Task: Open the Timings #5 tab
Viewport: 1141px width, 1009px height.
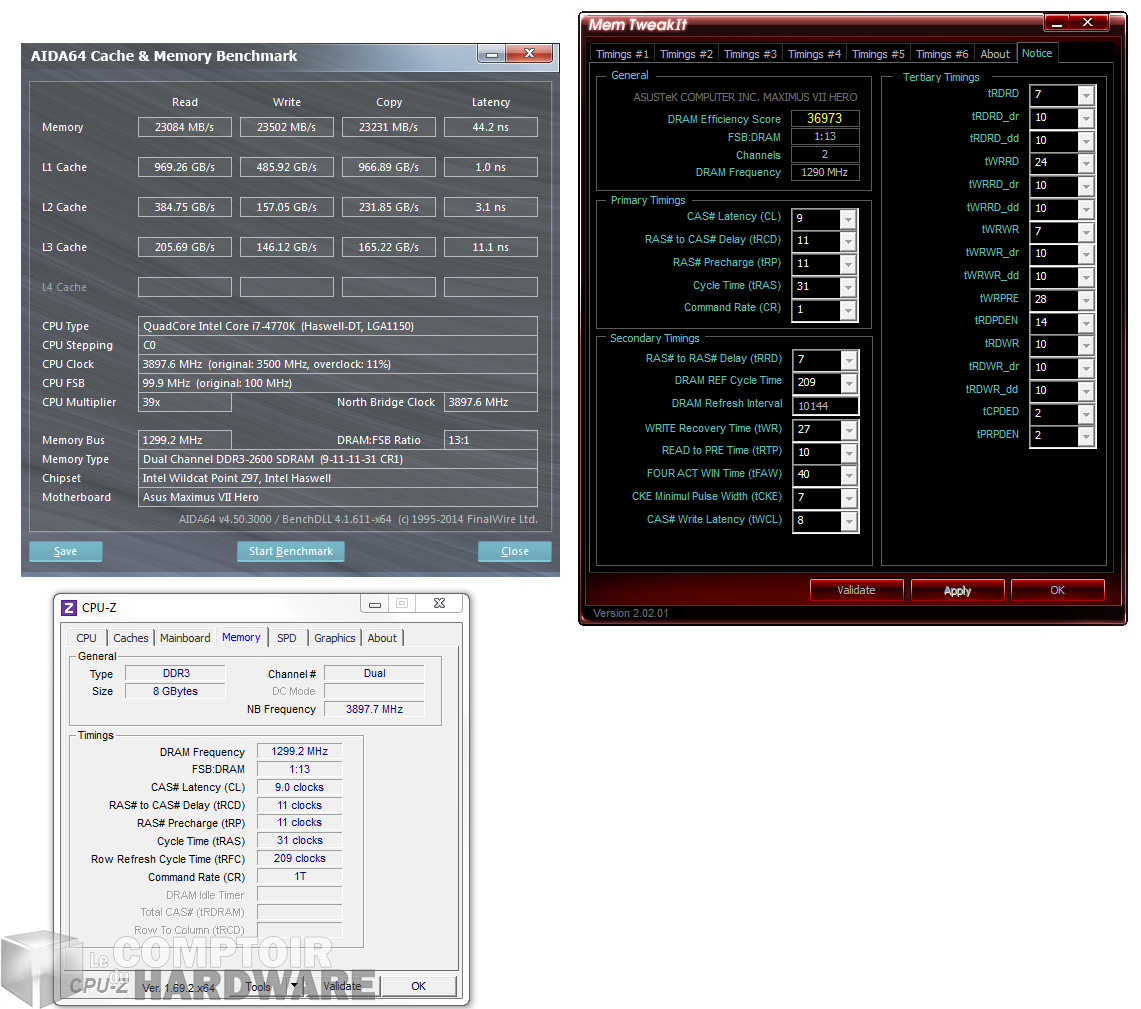Action: pyautogui.click(x=878, y=54)
